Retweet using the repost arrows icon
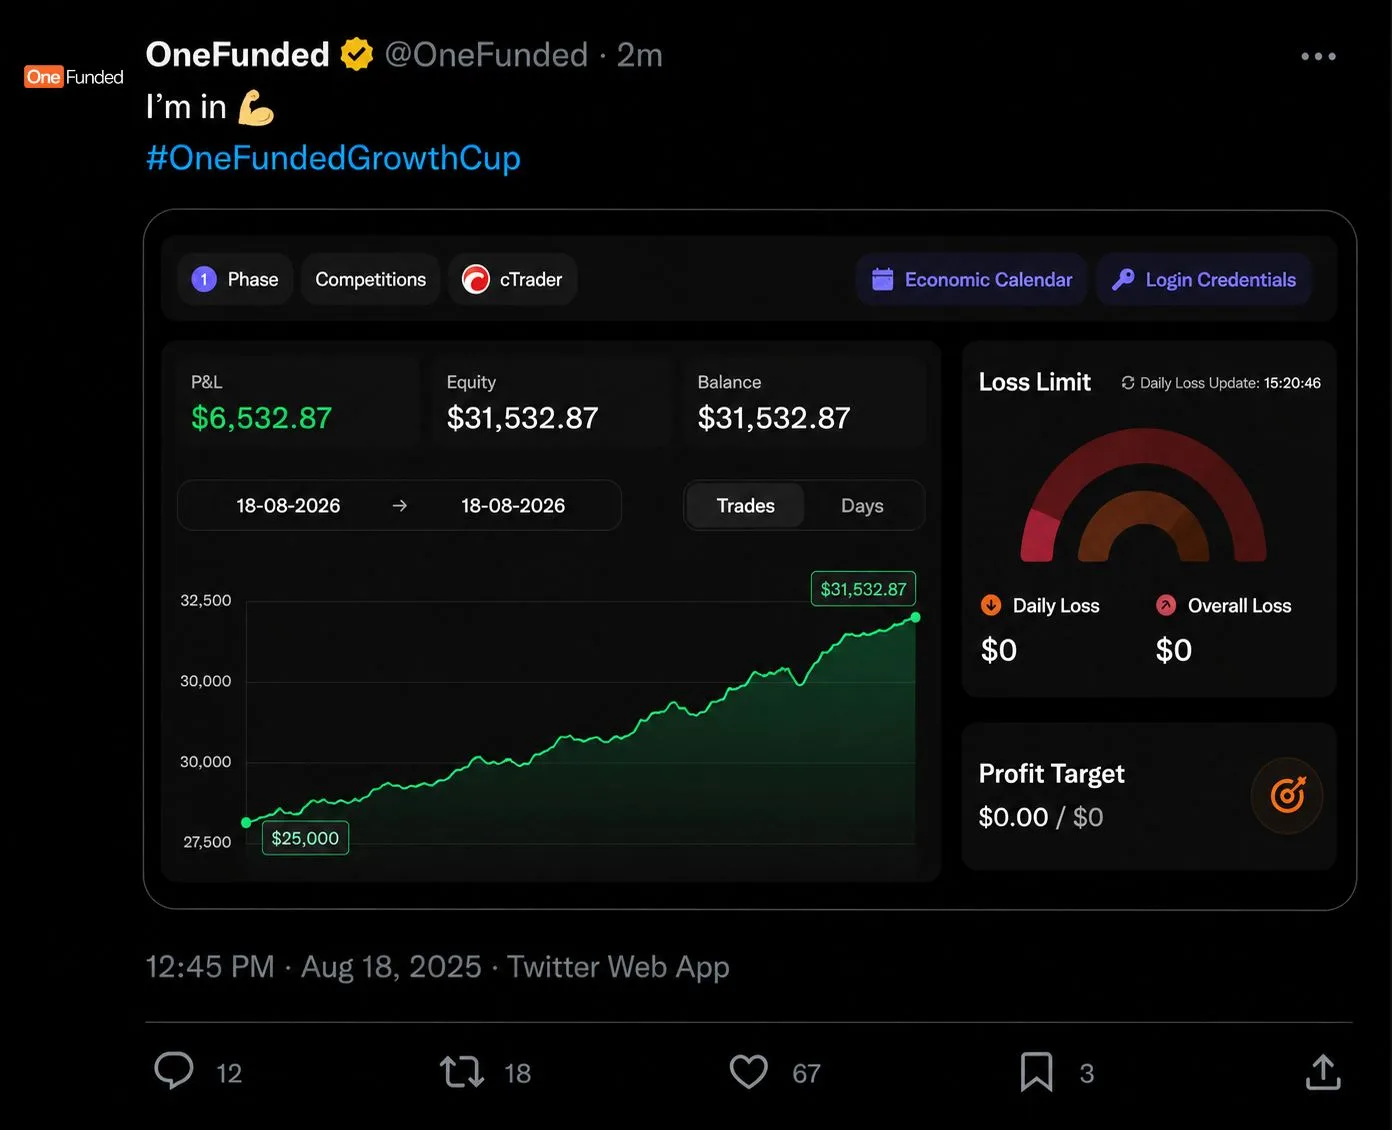 [x=462, y=1072]
